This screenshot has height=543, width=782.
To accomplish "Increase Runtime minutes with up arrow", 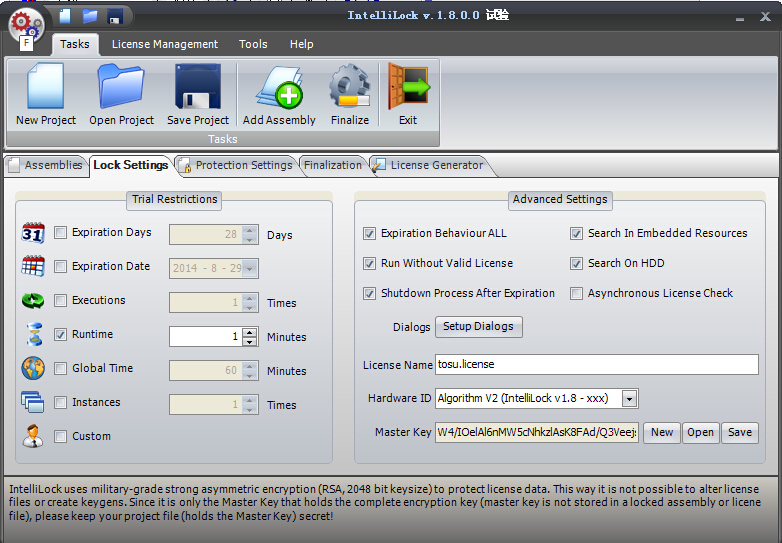I will pyautogui.click(x=250, y=332).
